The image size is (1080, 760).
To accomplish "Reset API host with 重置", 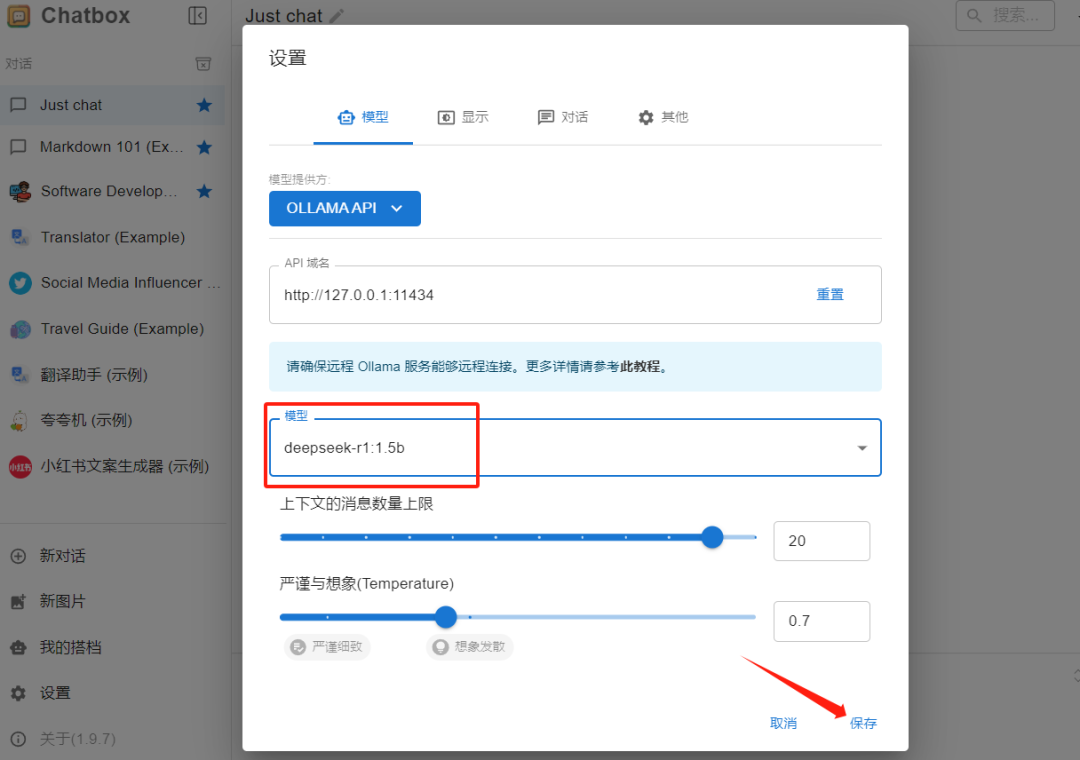I will (x=829, y=295).
